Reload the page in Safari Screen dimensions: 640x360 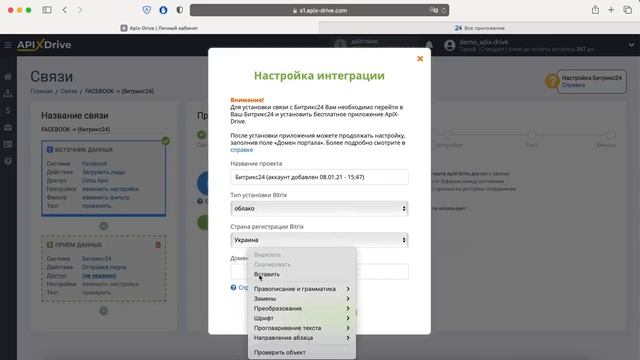pyautogui.click(x=443, y=10)
